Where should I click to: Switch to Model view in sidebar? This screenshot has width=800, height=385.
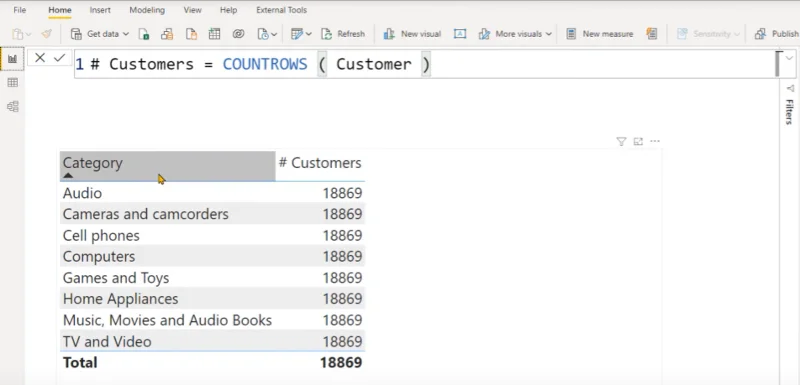coord(12,106)
